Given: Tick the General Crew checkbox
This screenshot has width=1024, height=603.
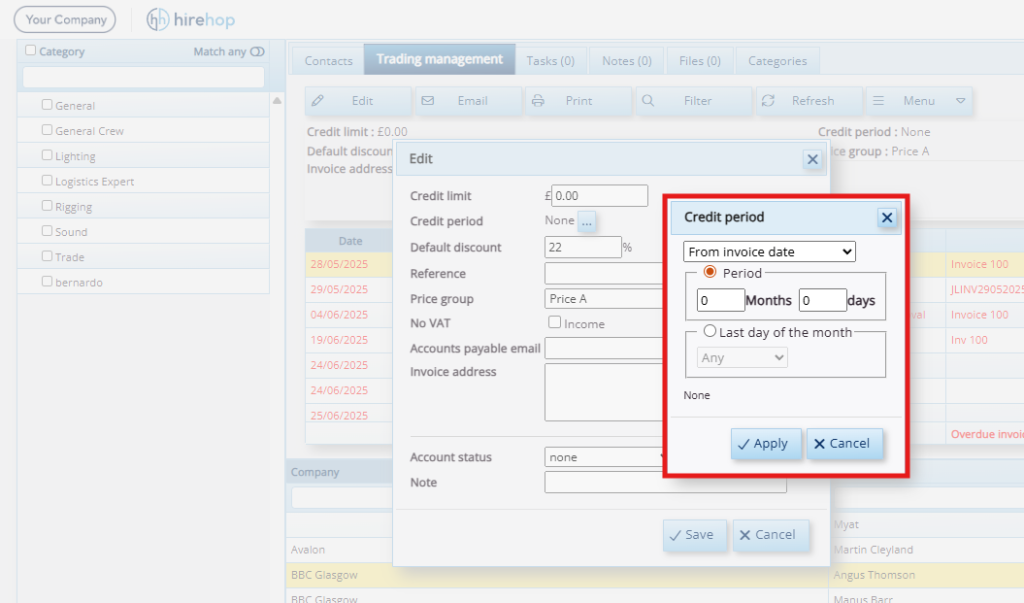Looking at the screenshot, I should tap(47, 130).
